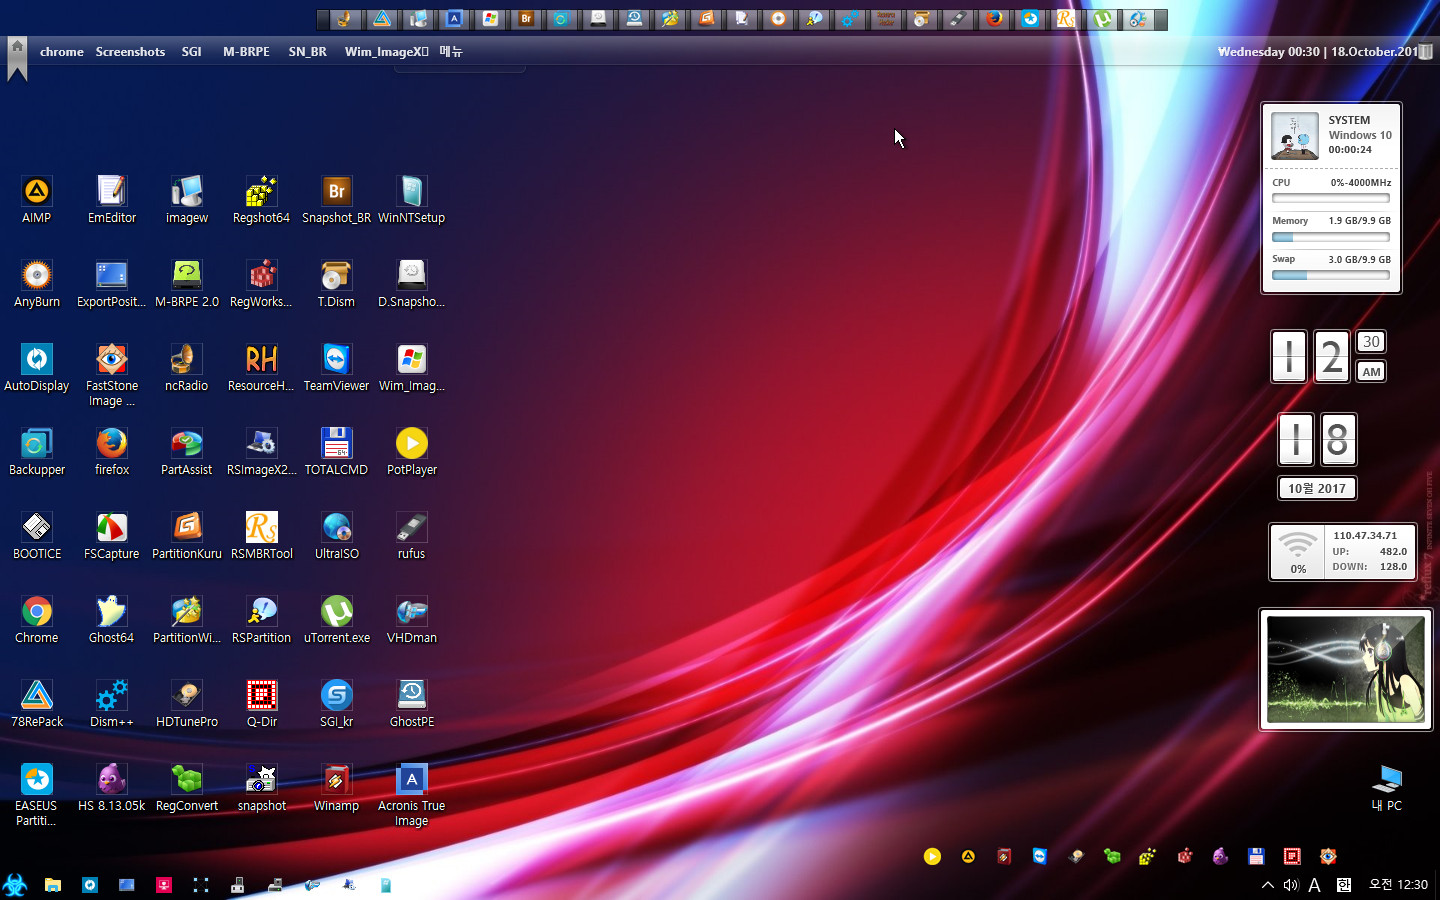
Task: Open FSCapture on the desktop
Action: pyautogui.click(x=112, y=536)
